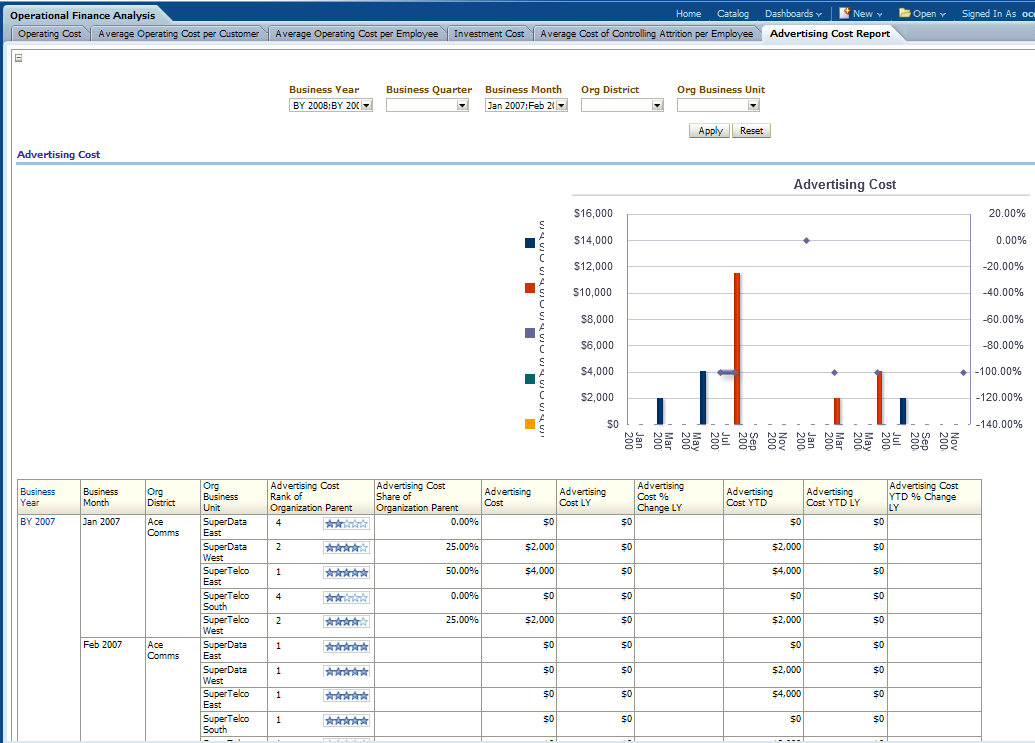This screenshot has height=743, width=1035.
Task: Click the diamond marker at 0.00%
Action: tap(807, 241)
